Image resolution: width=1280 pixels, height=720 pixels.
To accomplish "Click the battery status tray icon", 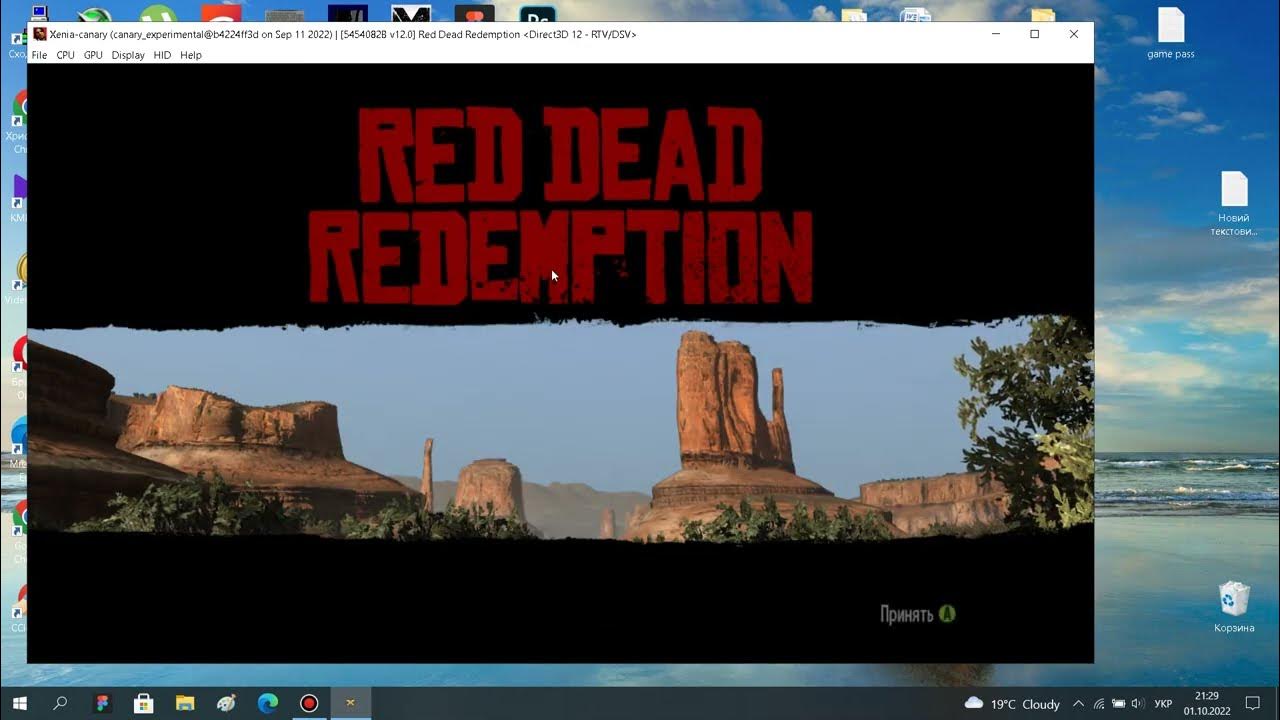I will [1119, 704].
